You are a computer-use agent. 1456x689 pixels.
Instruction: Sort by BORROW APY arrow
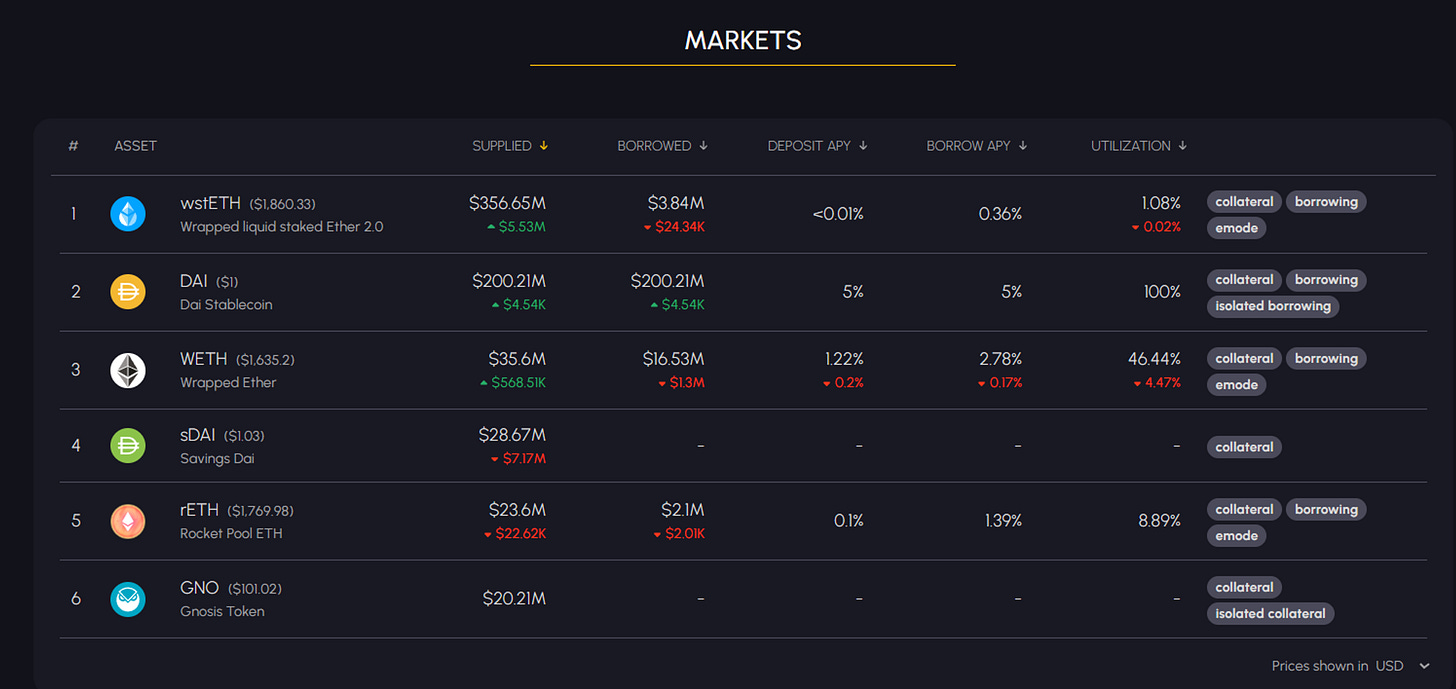(x=1023, y=146)
